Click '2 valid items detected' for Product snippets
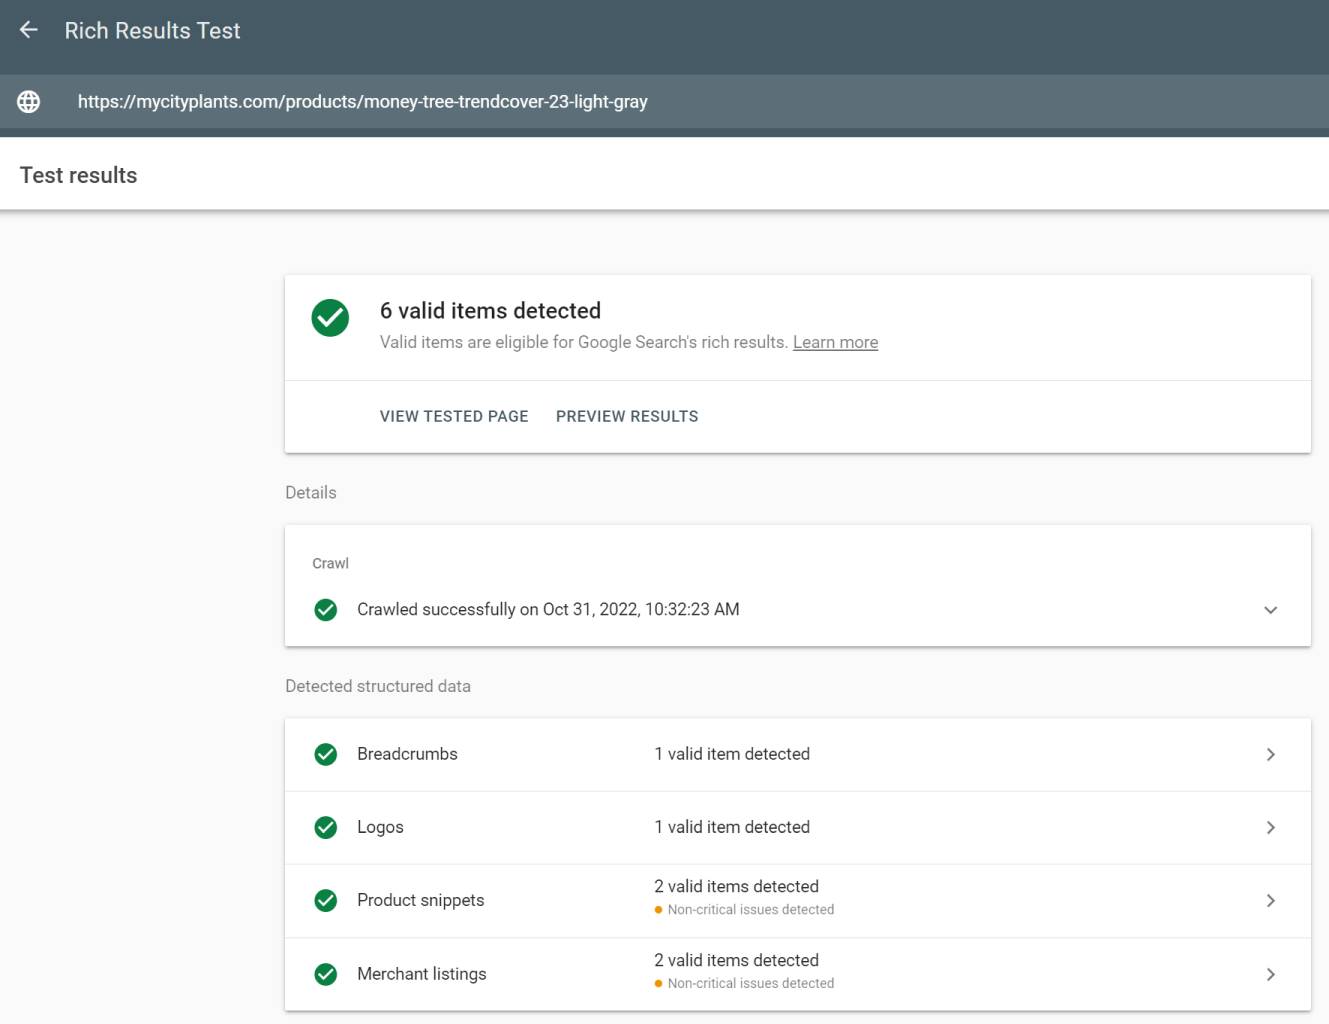 click(737, 886)
